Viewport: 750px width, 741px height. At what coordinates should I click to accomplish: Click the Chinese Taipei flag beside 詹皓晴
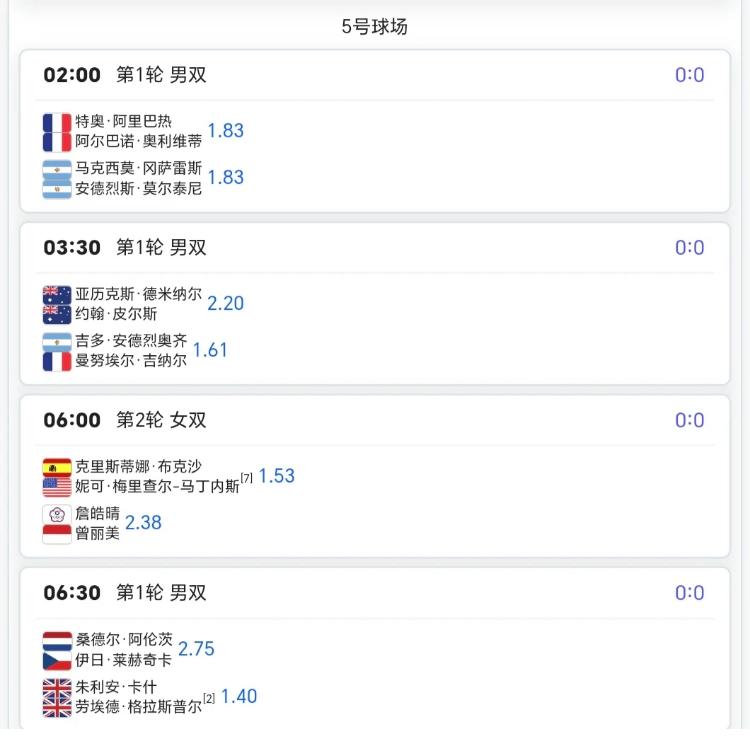[x=57, y=514]
